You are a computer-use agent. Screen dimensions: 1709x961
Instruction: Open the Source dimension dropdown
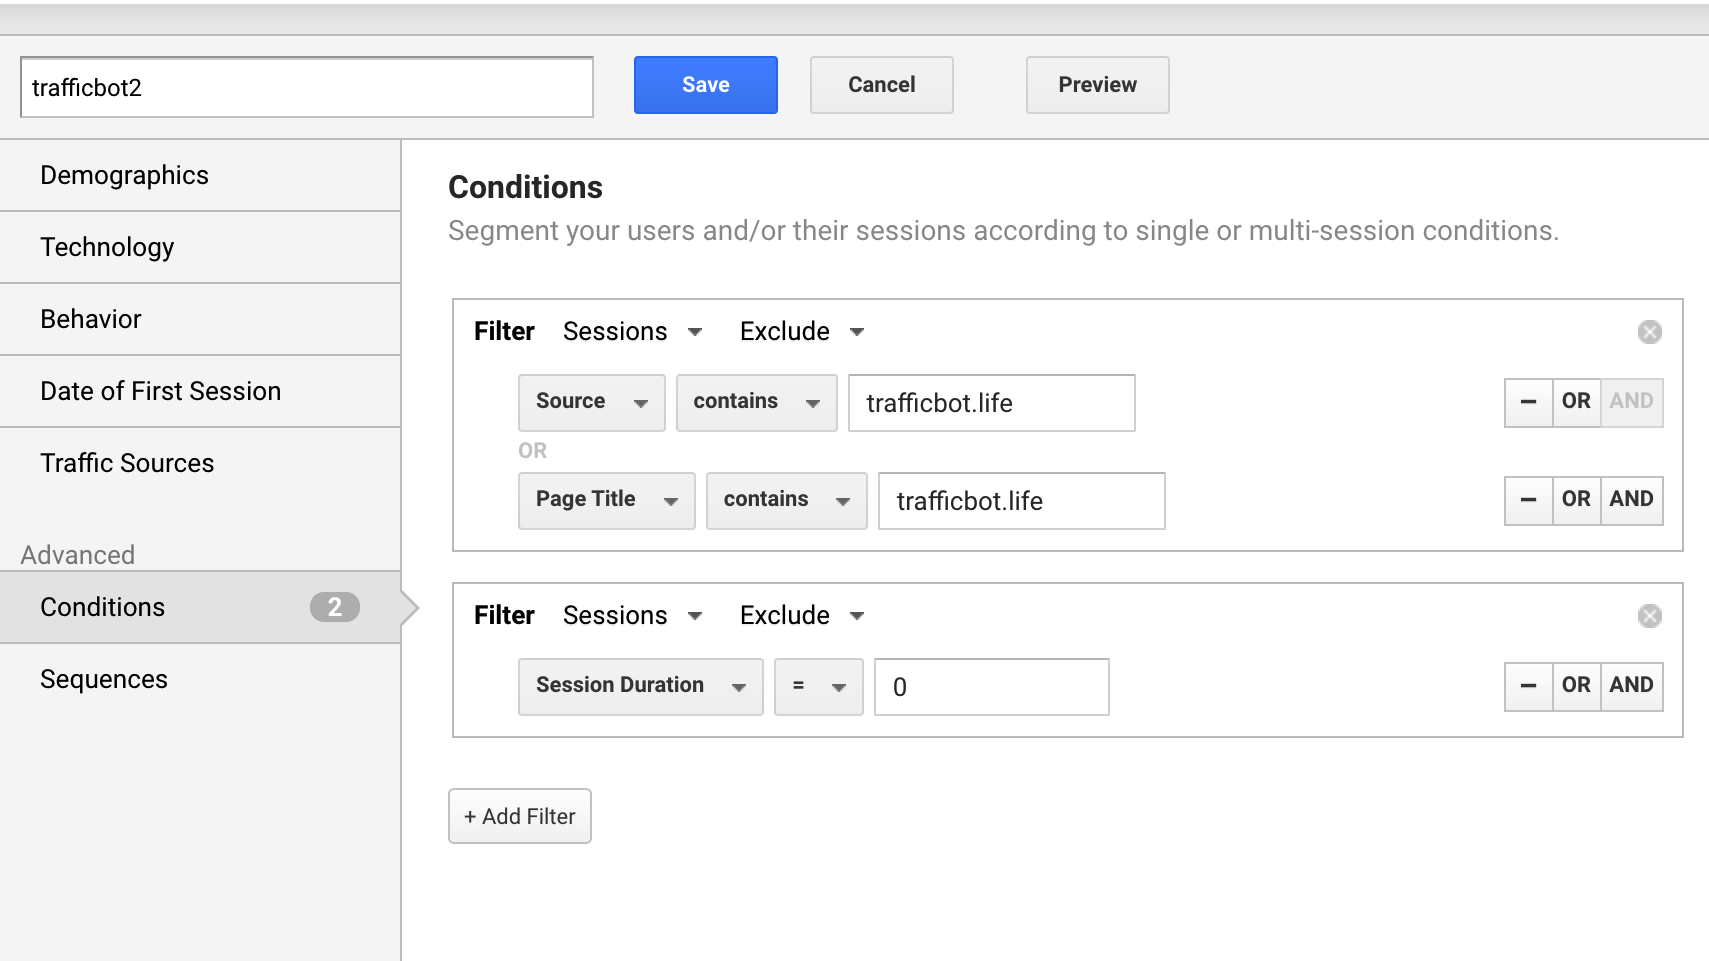[x=591, y=402]
